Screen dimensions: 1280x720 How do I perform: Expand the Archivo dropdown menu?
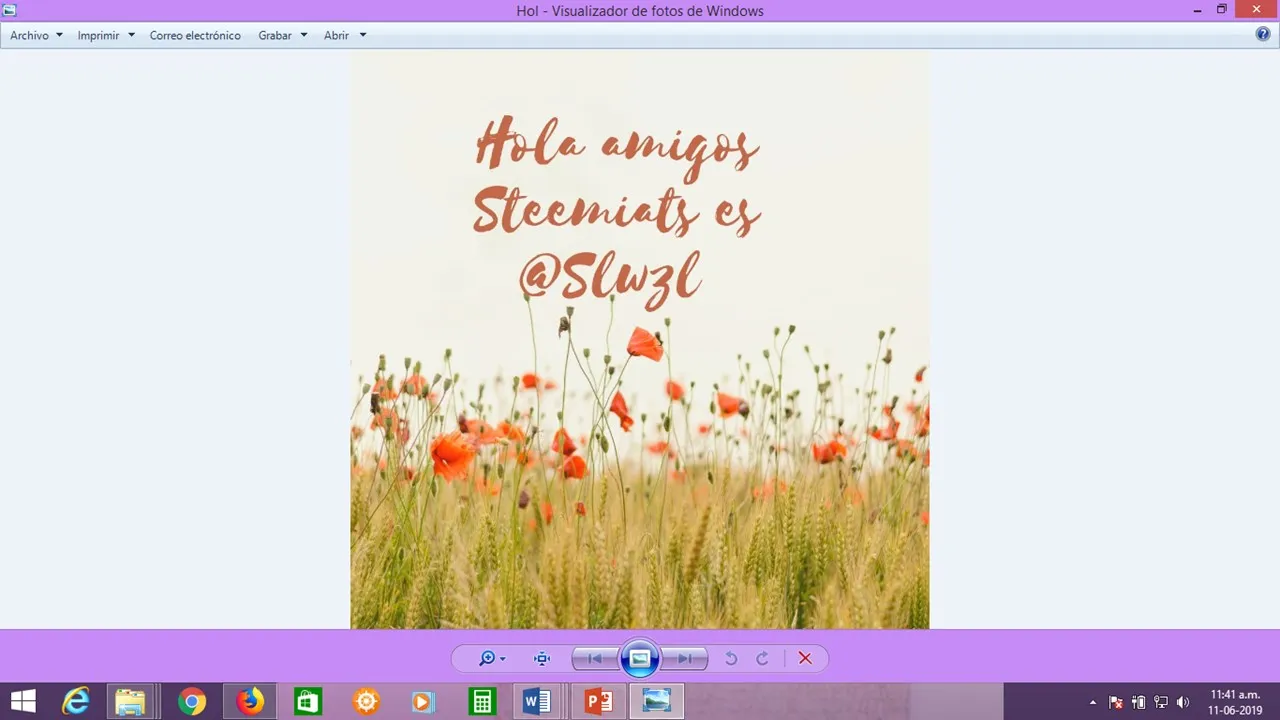pos(36,35)
